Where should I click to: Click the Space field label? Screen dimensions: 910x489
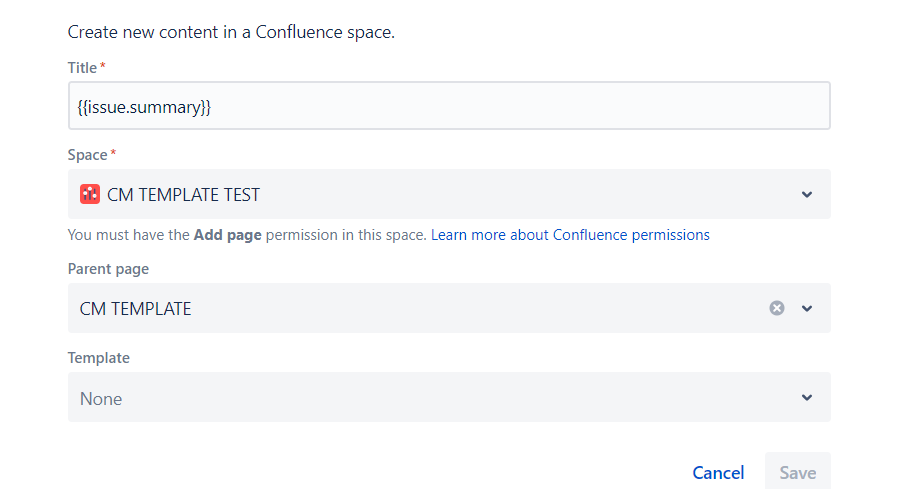tap(88, 155)
